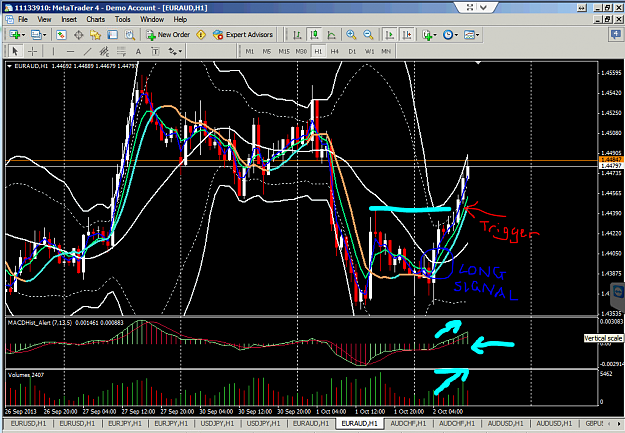Screen dimensions: 625x433
Task: Open the Help menu
Action: click(x=180, y=19)
